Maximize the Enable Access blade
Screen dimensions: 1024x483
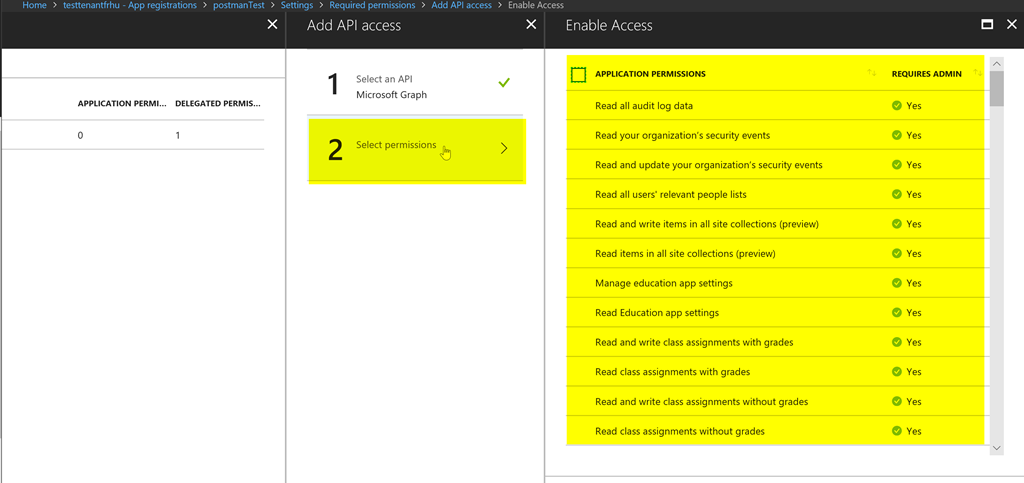point(987,25)
